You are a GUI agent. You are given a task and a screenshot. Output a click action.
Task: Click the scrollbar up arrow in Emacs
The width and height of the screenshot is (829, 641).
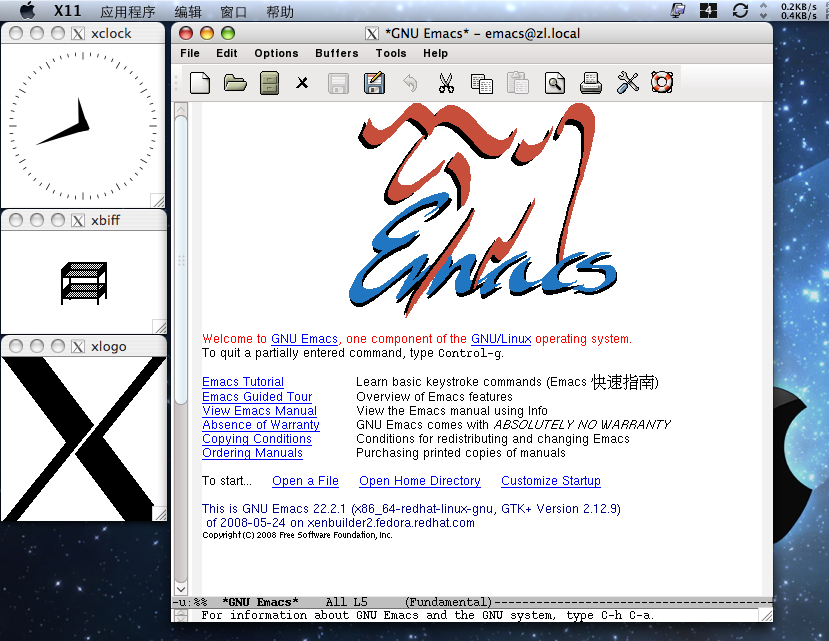(x=181, y=109)
